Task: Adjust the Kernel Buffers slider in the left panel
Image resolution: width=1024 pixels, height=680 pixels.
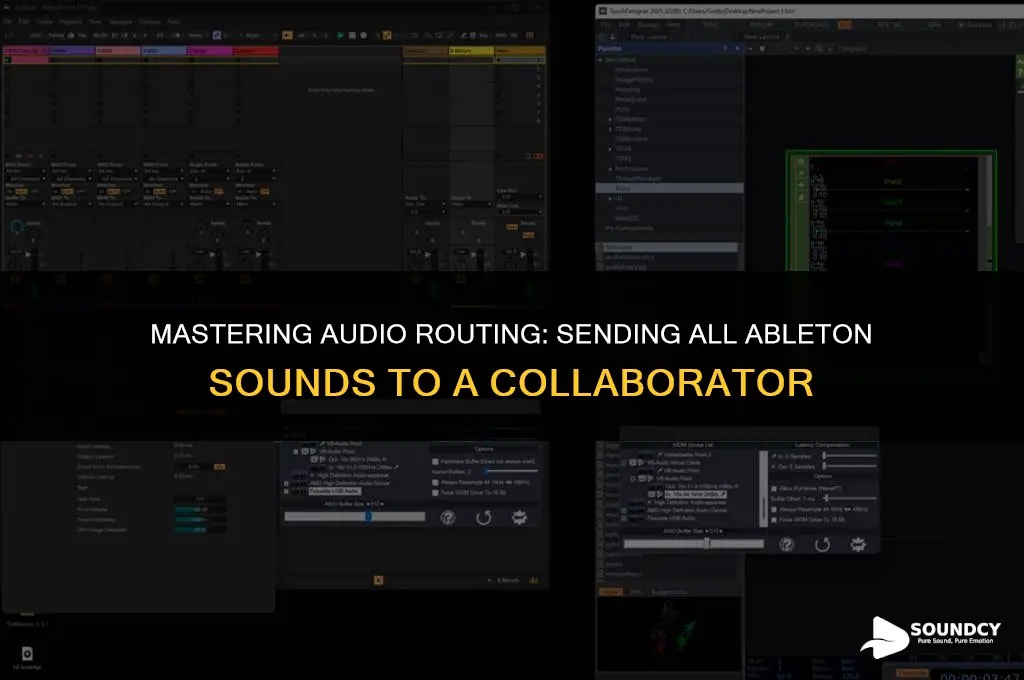Action: click(x=511, y=471)
